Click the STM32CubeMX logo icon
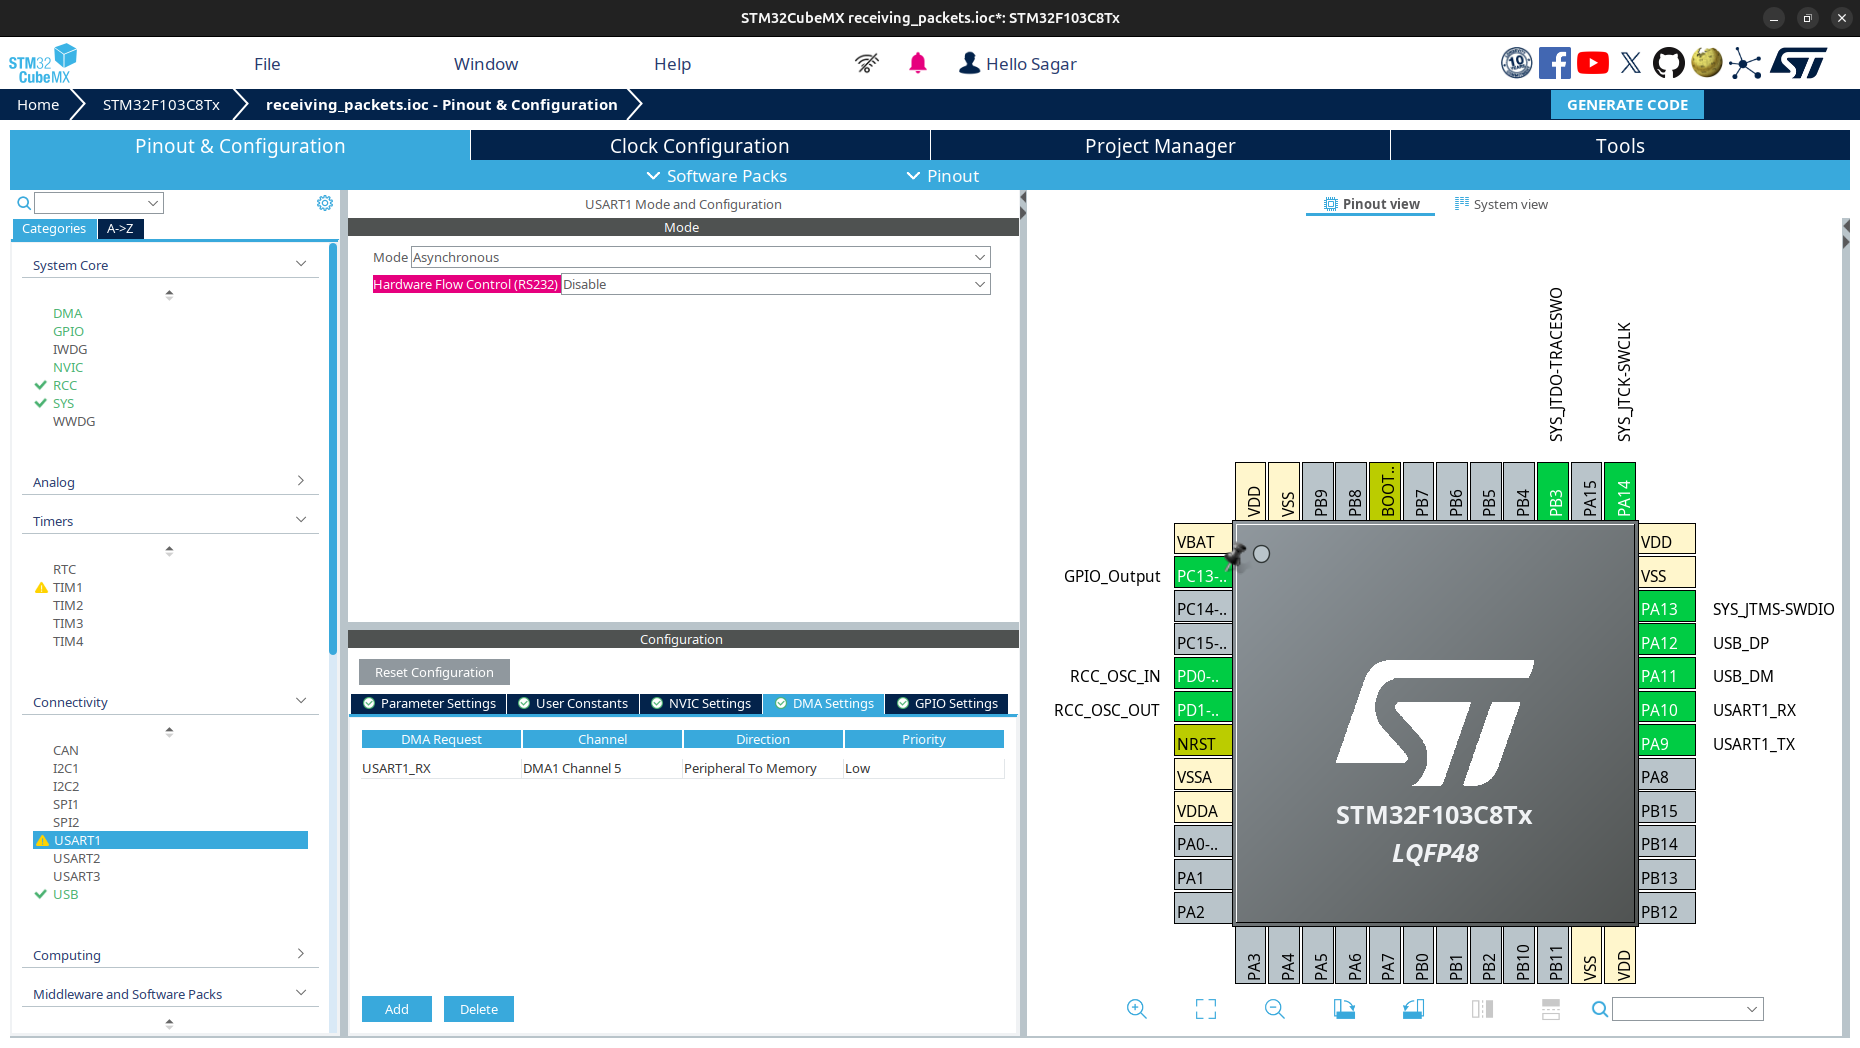1860x1048 pixels. click(x=43, y=64)
